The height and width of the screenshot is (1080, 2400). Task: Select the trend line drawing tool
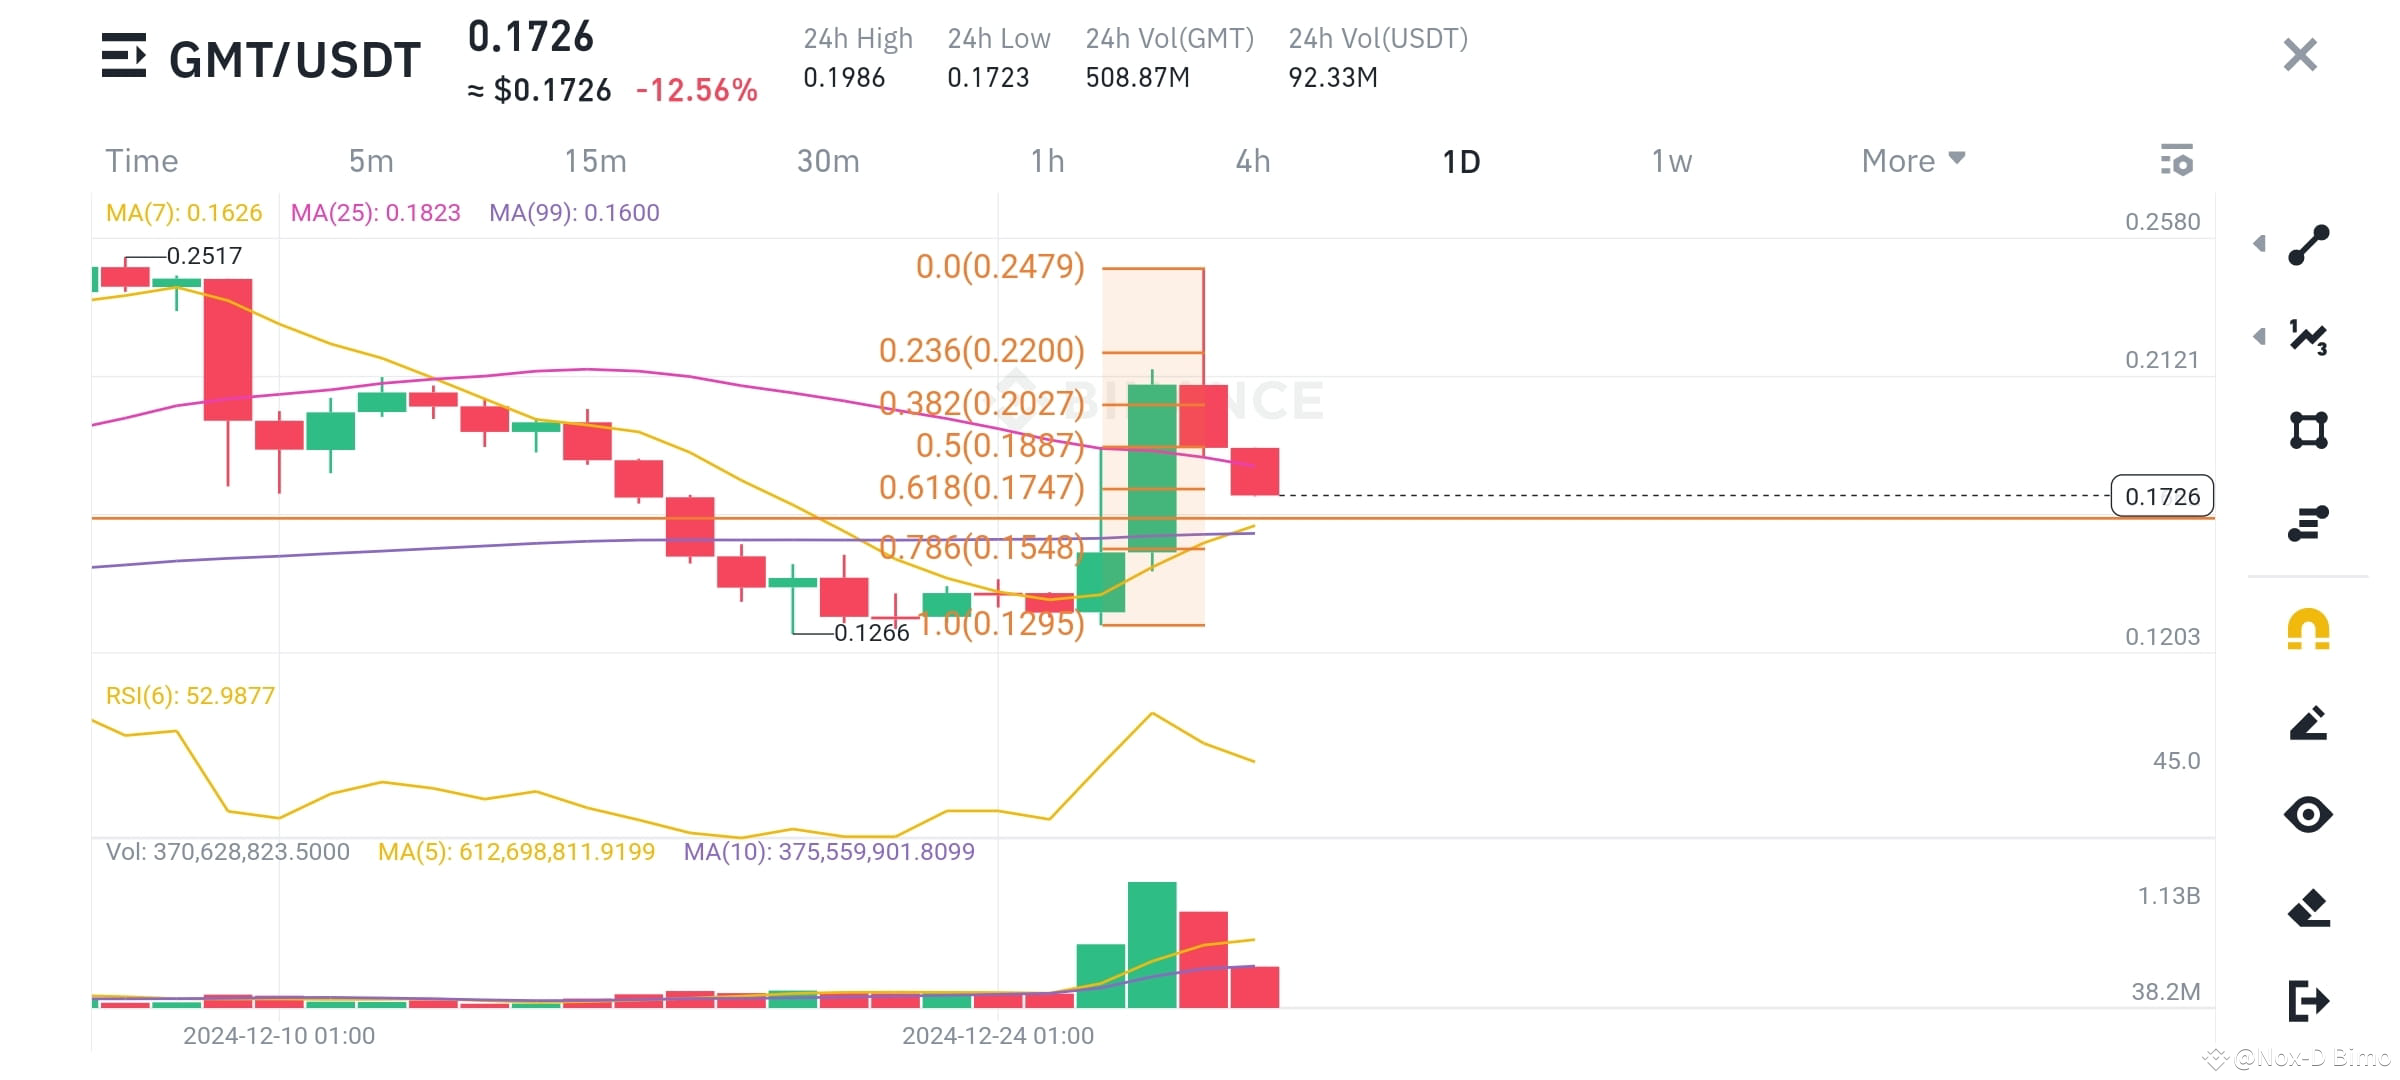2308,243
